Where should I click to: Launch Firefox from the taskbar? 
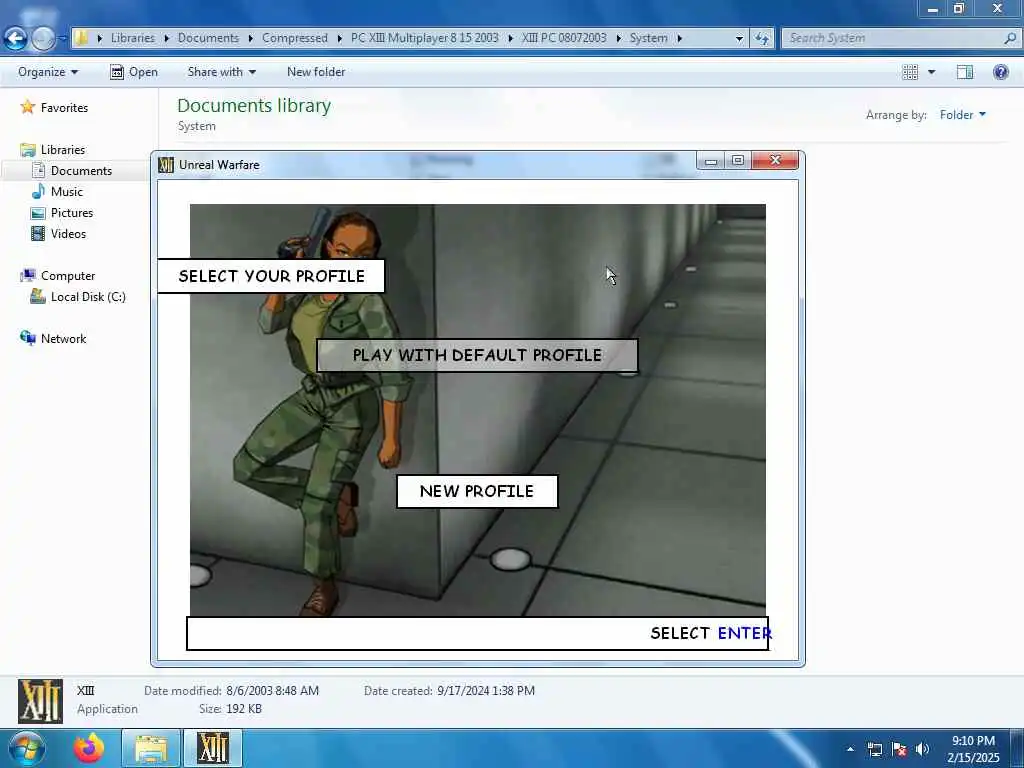pos(89,748)
